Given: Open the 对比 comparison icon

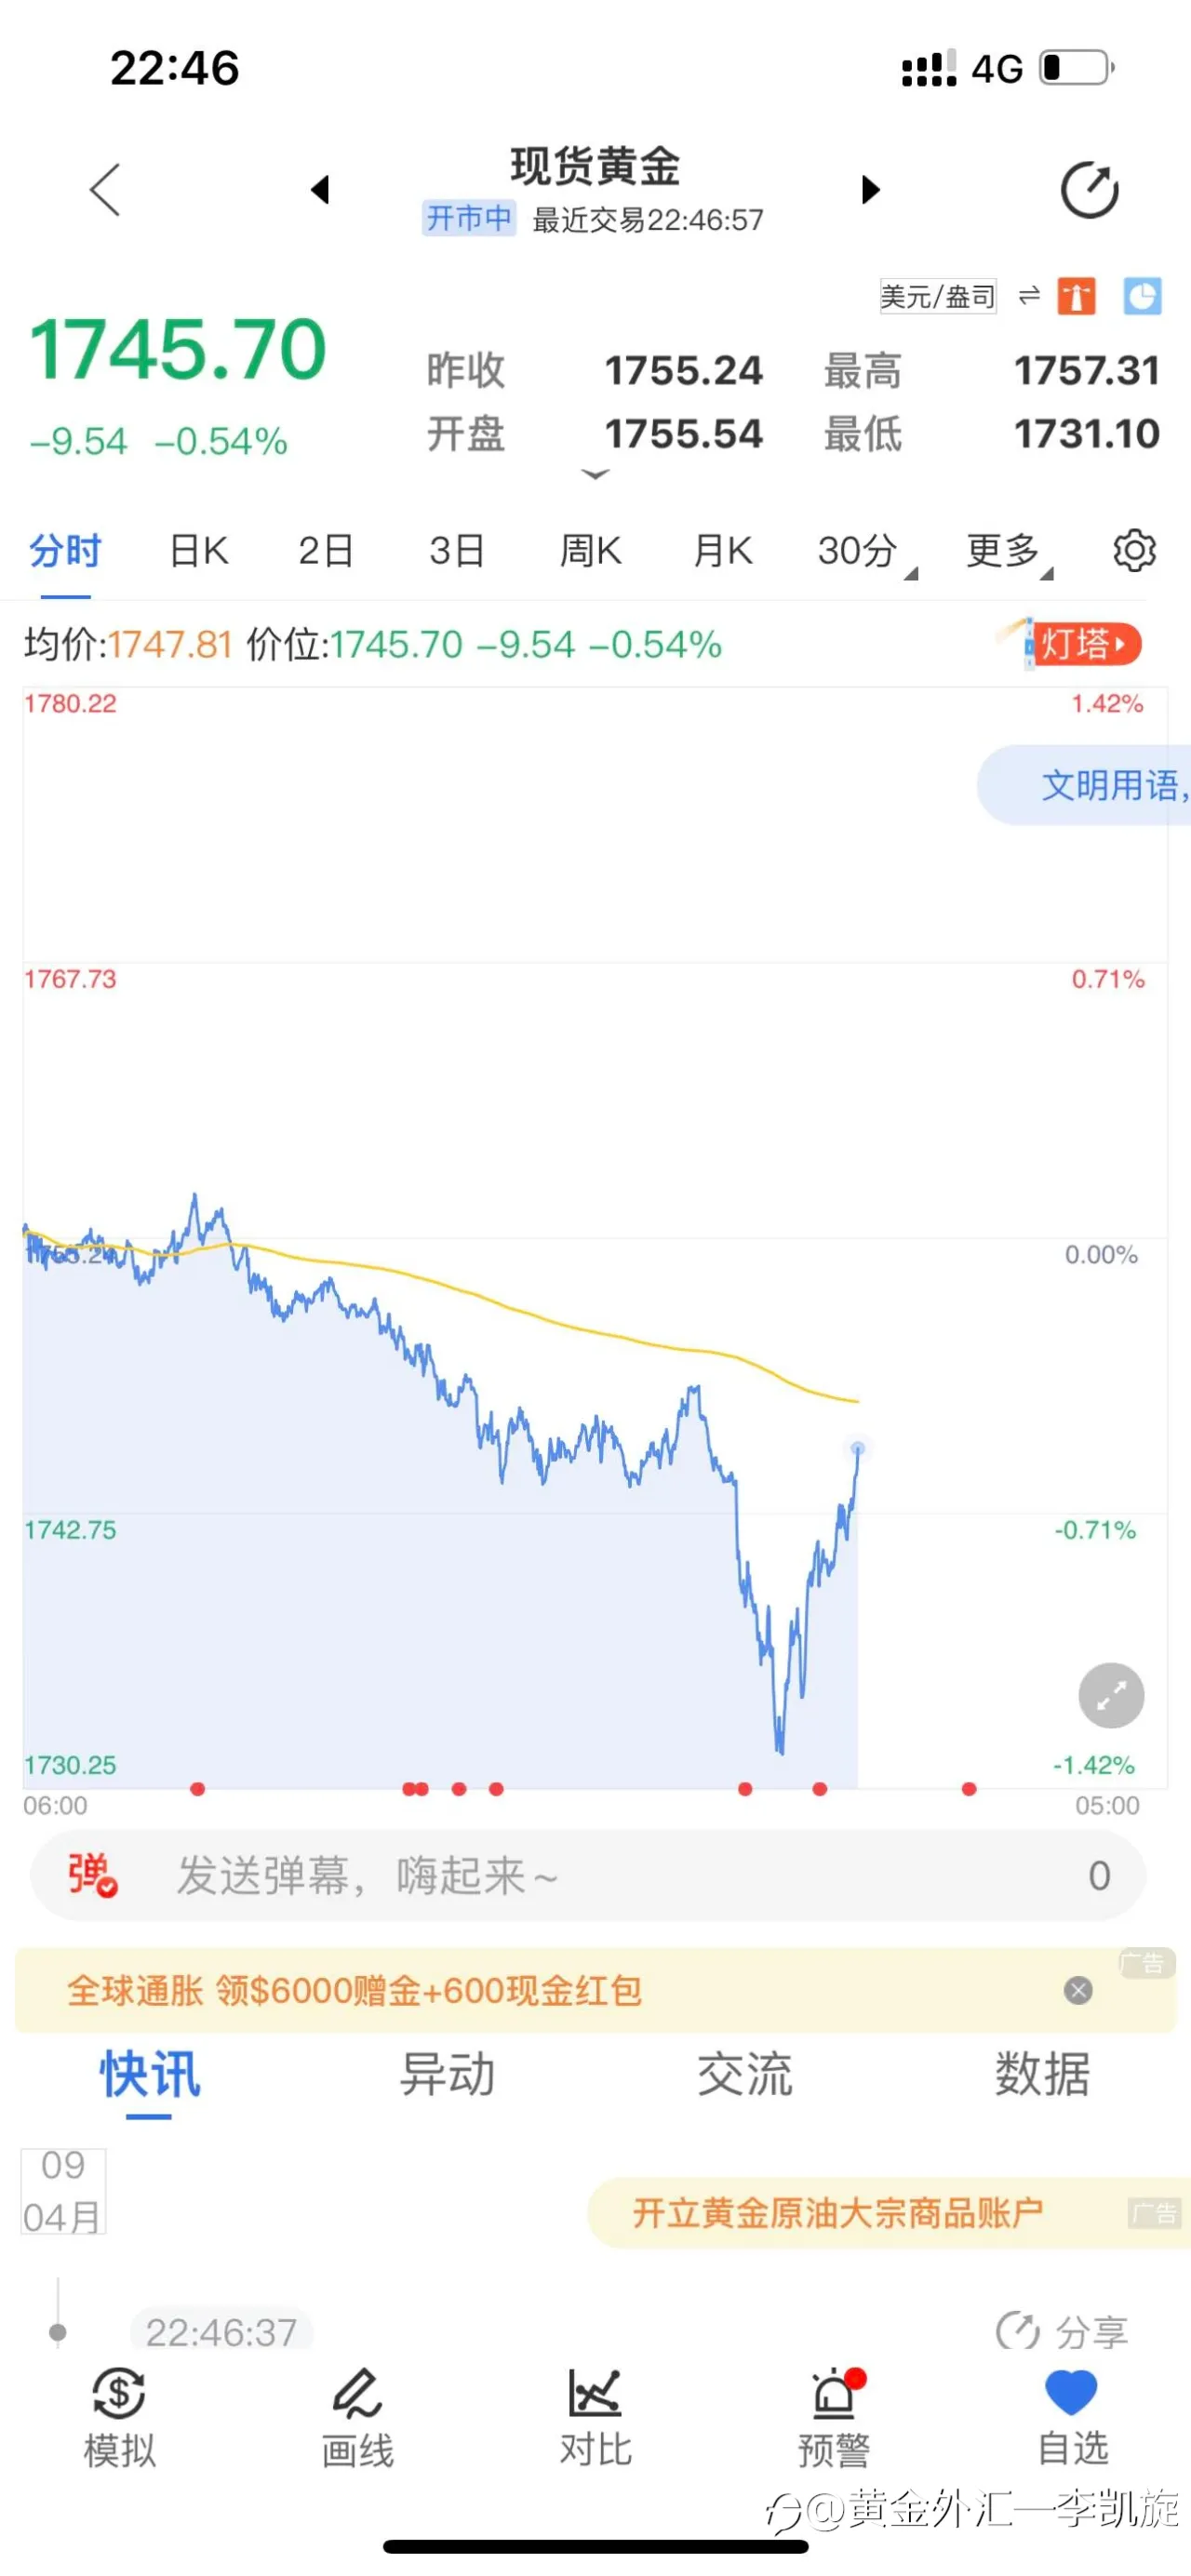Looking at the screenshot, I should 595,2418.
